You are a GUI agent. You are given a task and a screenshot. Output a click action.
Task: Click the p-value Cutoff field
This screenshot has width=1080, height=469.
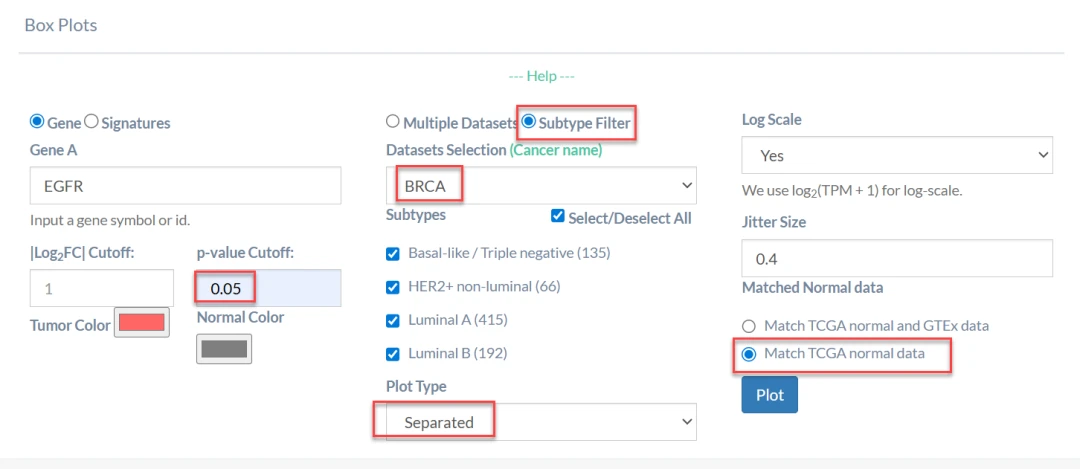(268, 288)
